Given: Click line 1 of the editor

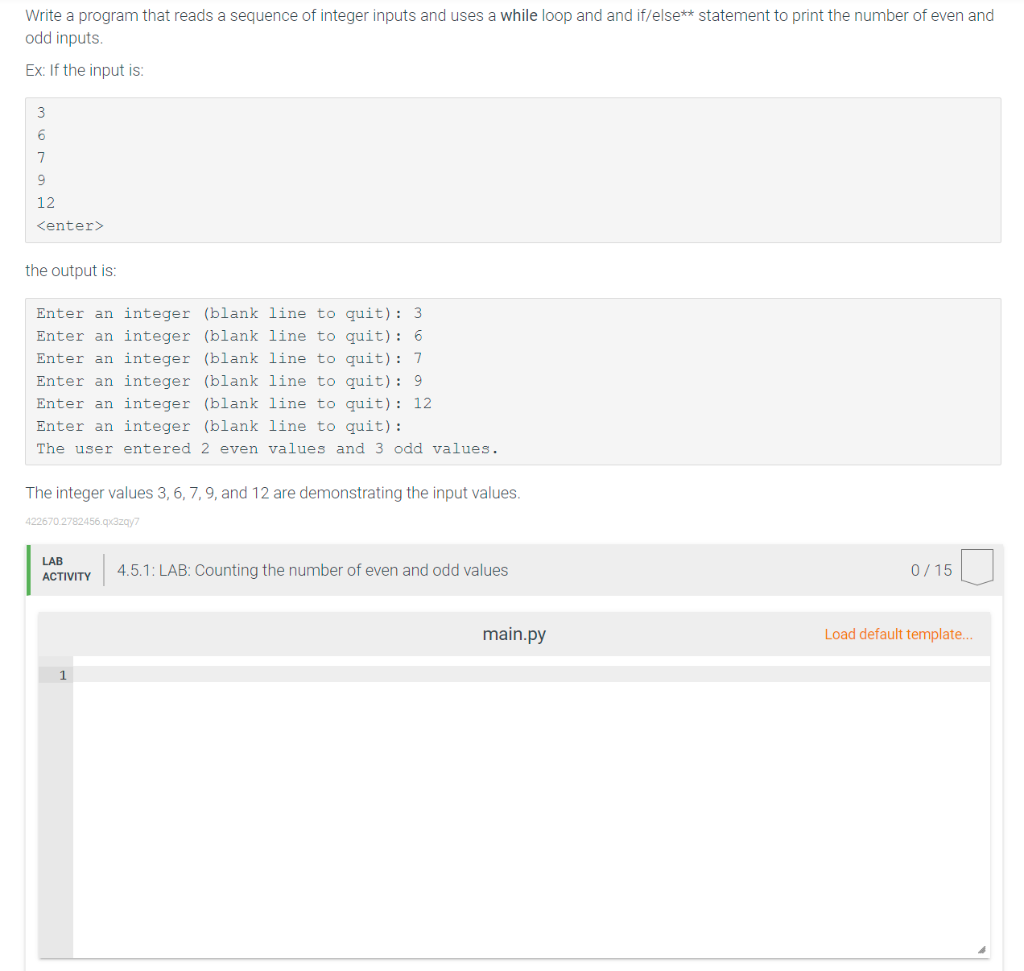Looking at the screenshot, I should point(300,675).
